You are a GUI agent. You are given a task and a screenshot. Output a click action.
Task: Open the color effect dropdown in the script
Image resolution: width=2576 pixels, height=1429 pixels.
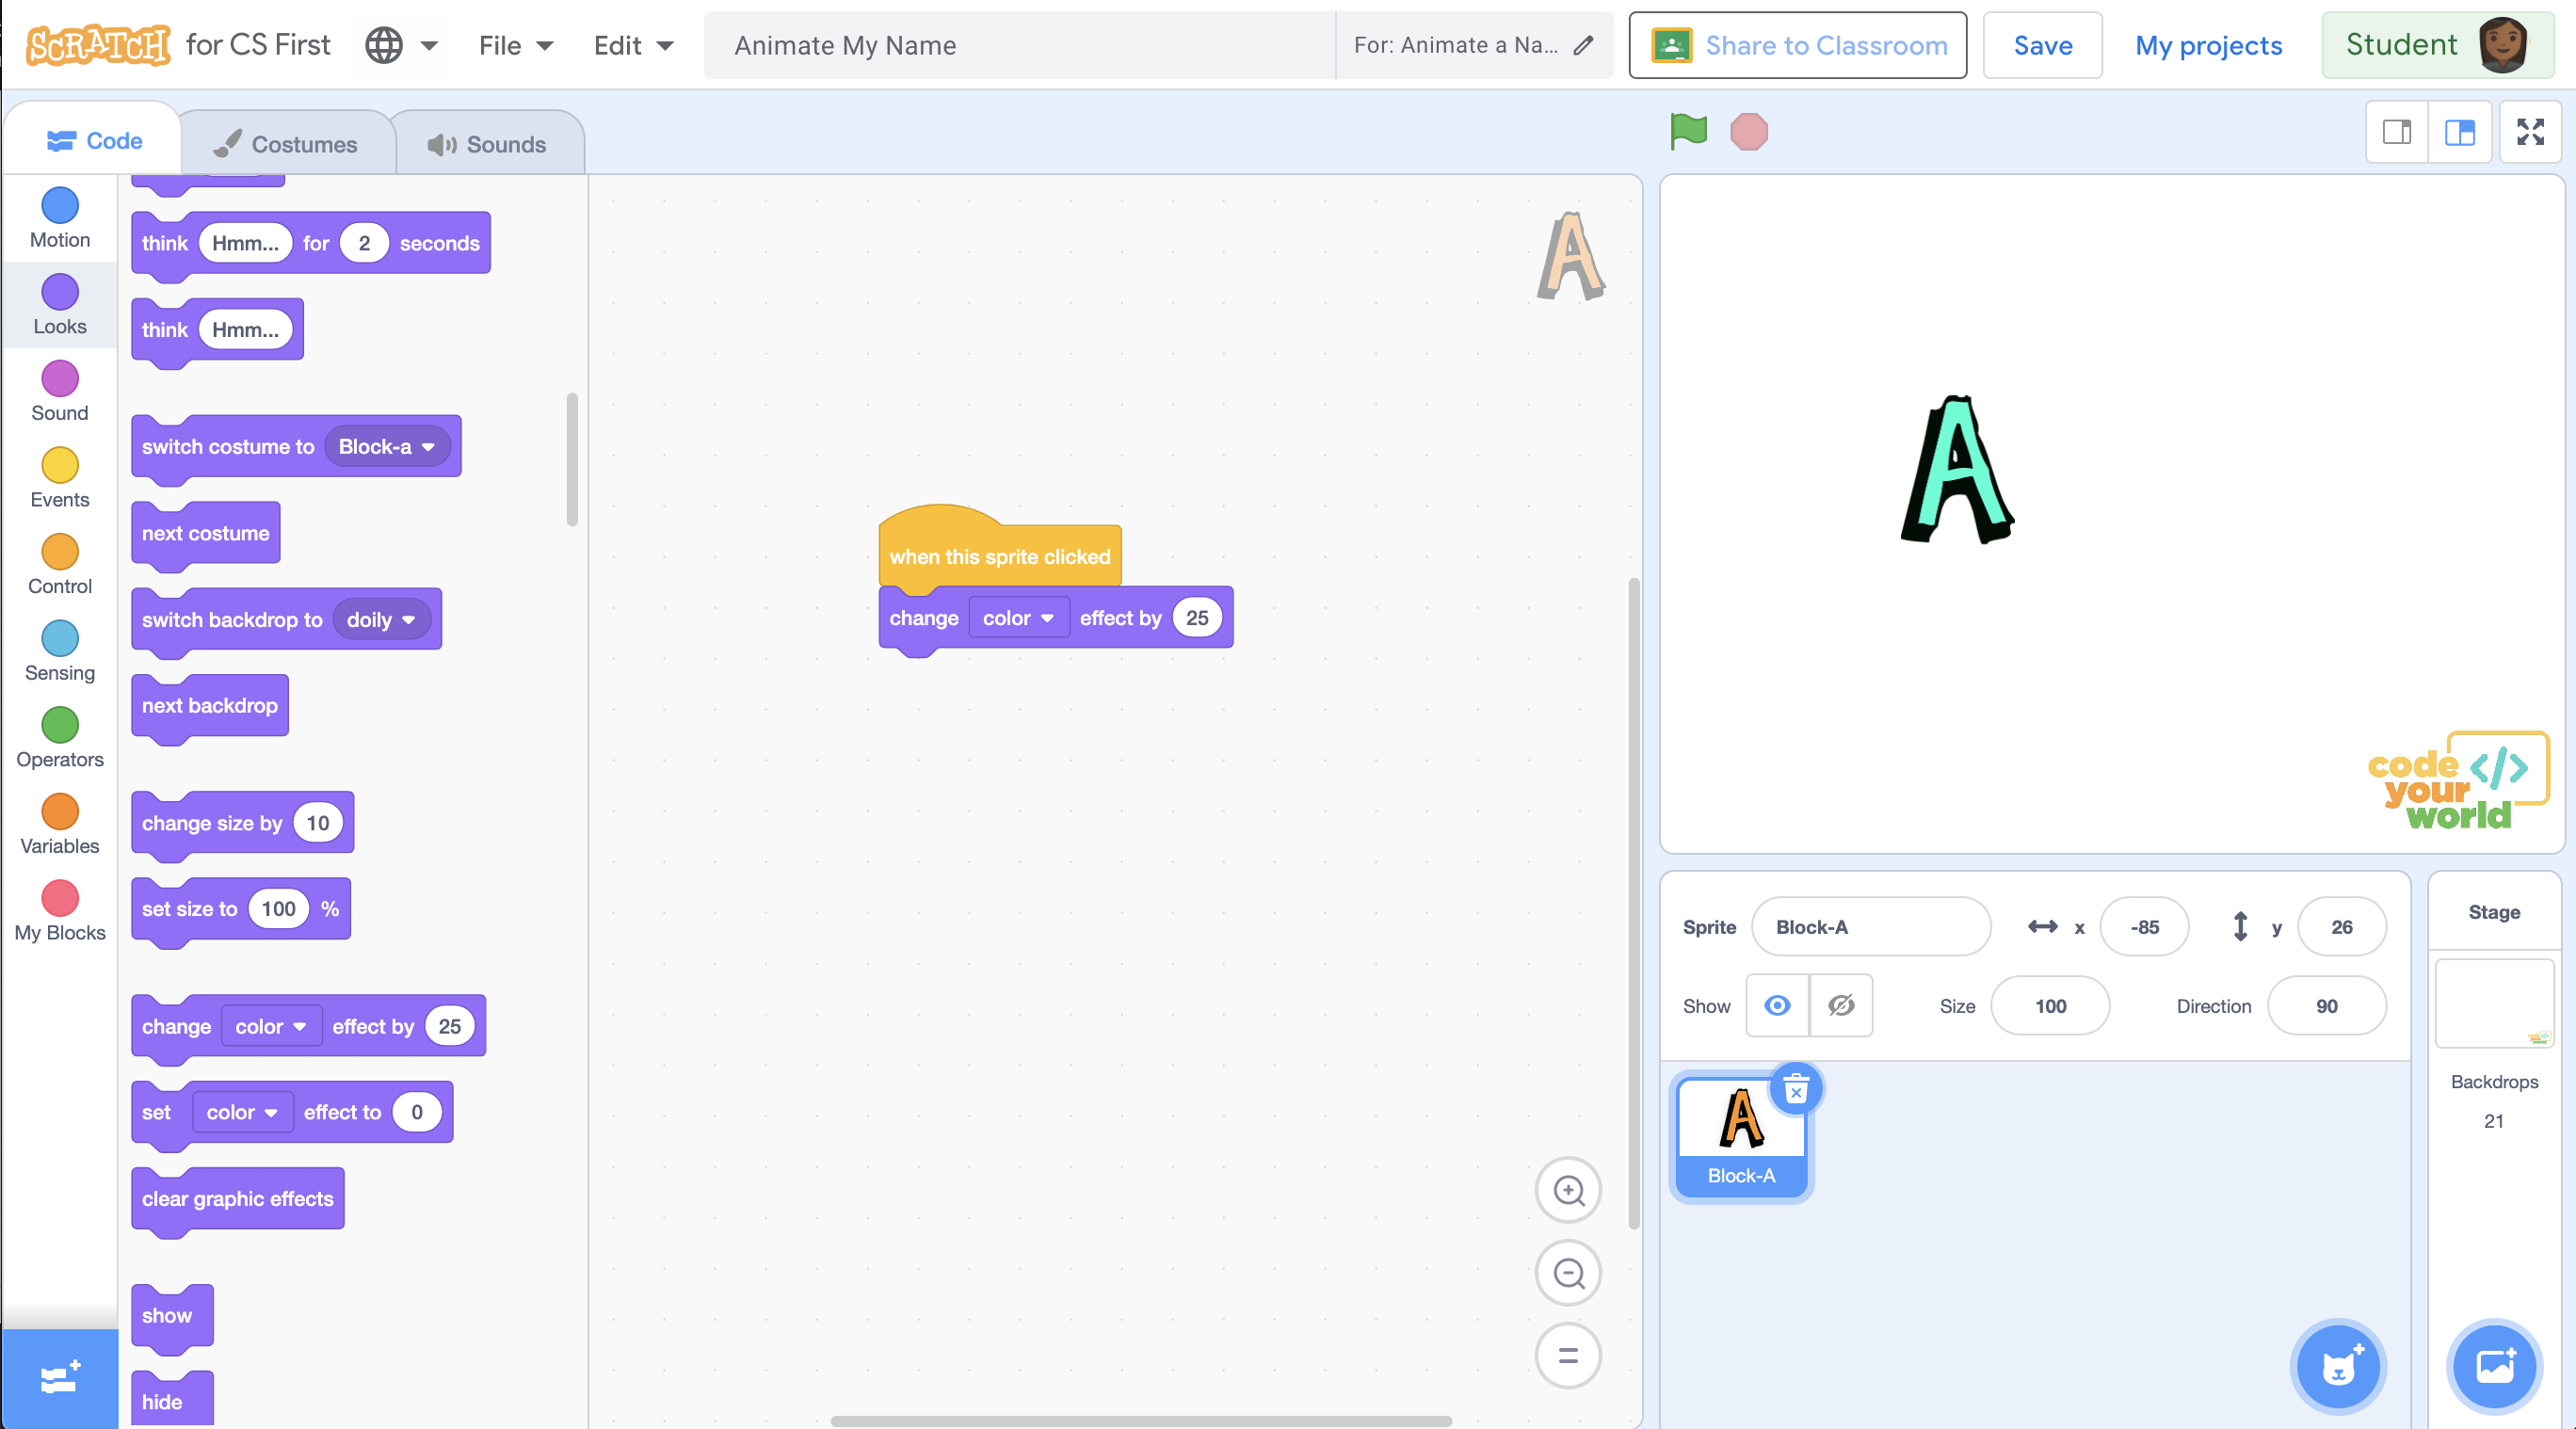tap(1018, 617)
